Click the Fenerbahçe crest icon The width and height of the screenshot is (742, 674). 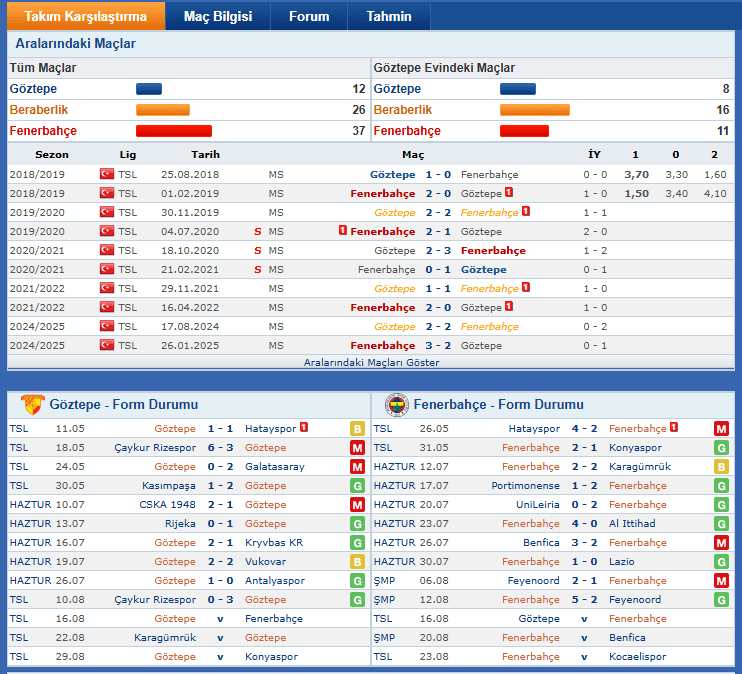tap(397, 405)
